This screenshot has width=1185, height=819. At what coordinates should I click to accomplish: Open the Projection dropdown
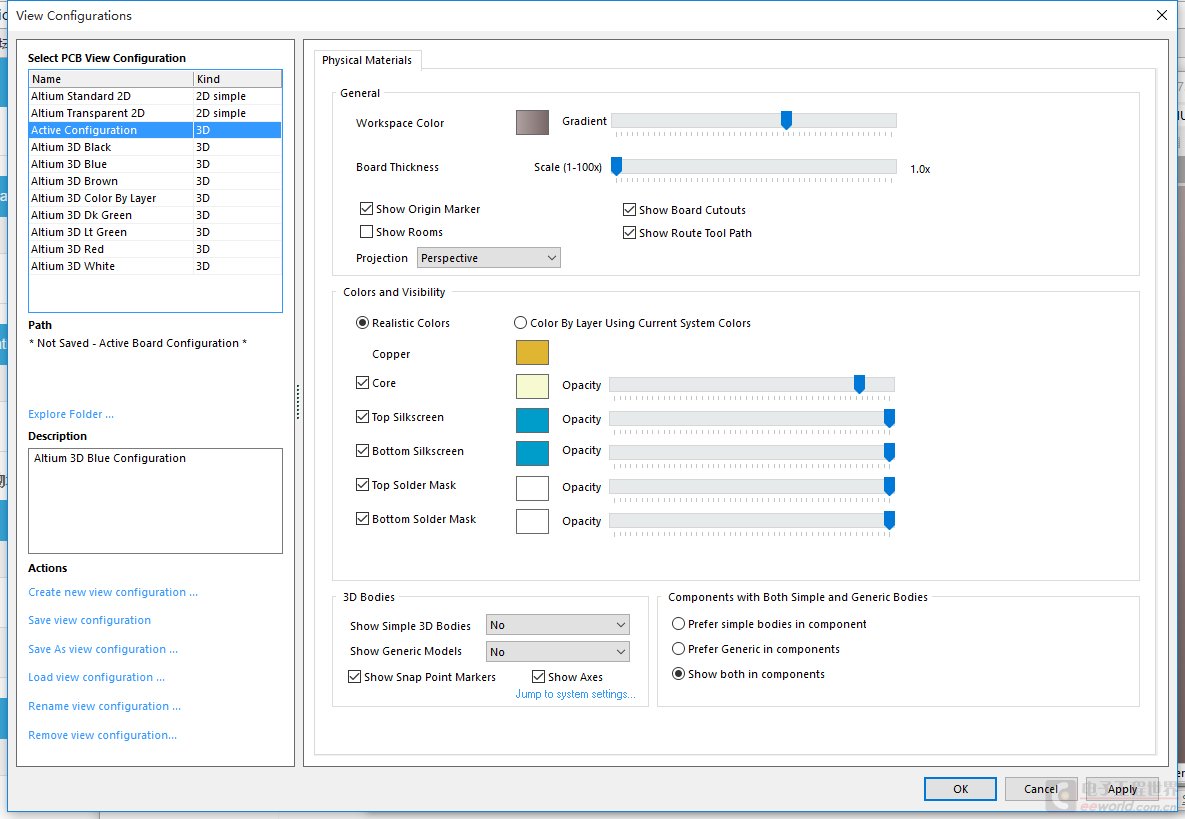pos(489,258)
